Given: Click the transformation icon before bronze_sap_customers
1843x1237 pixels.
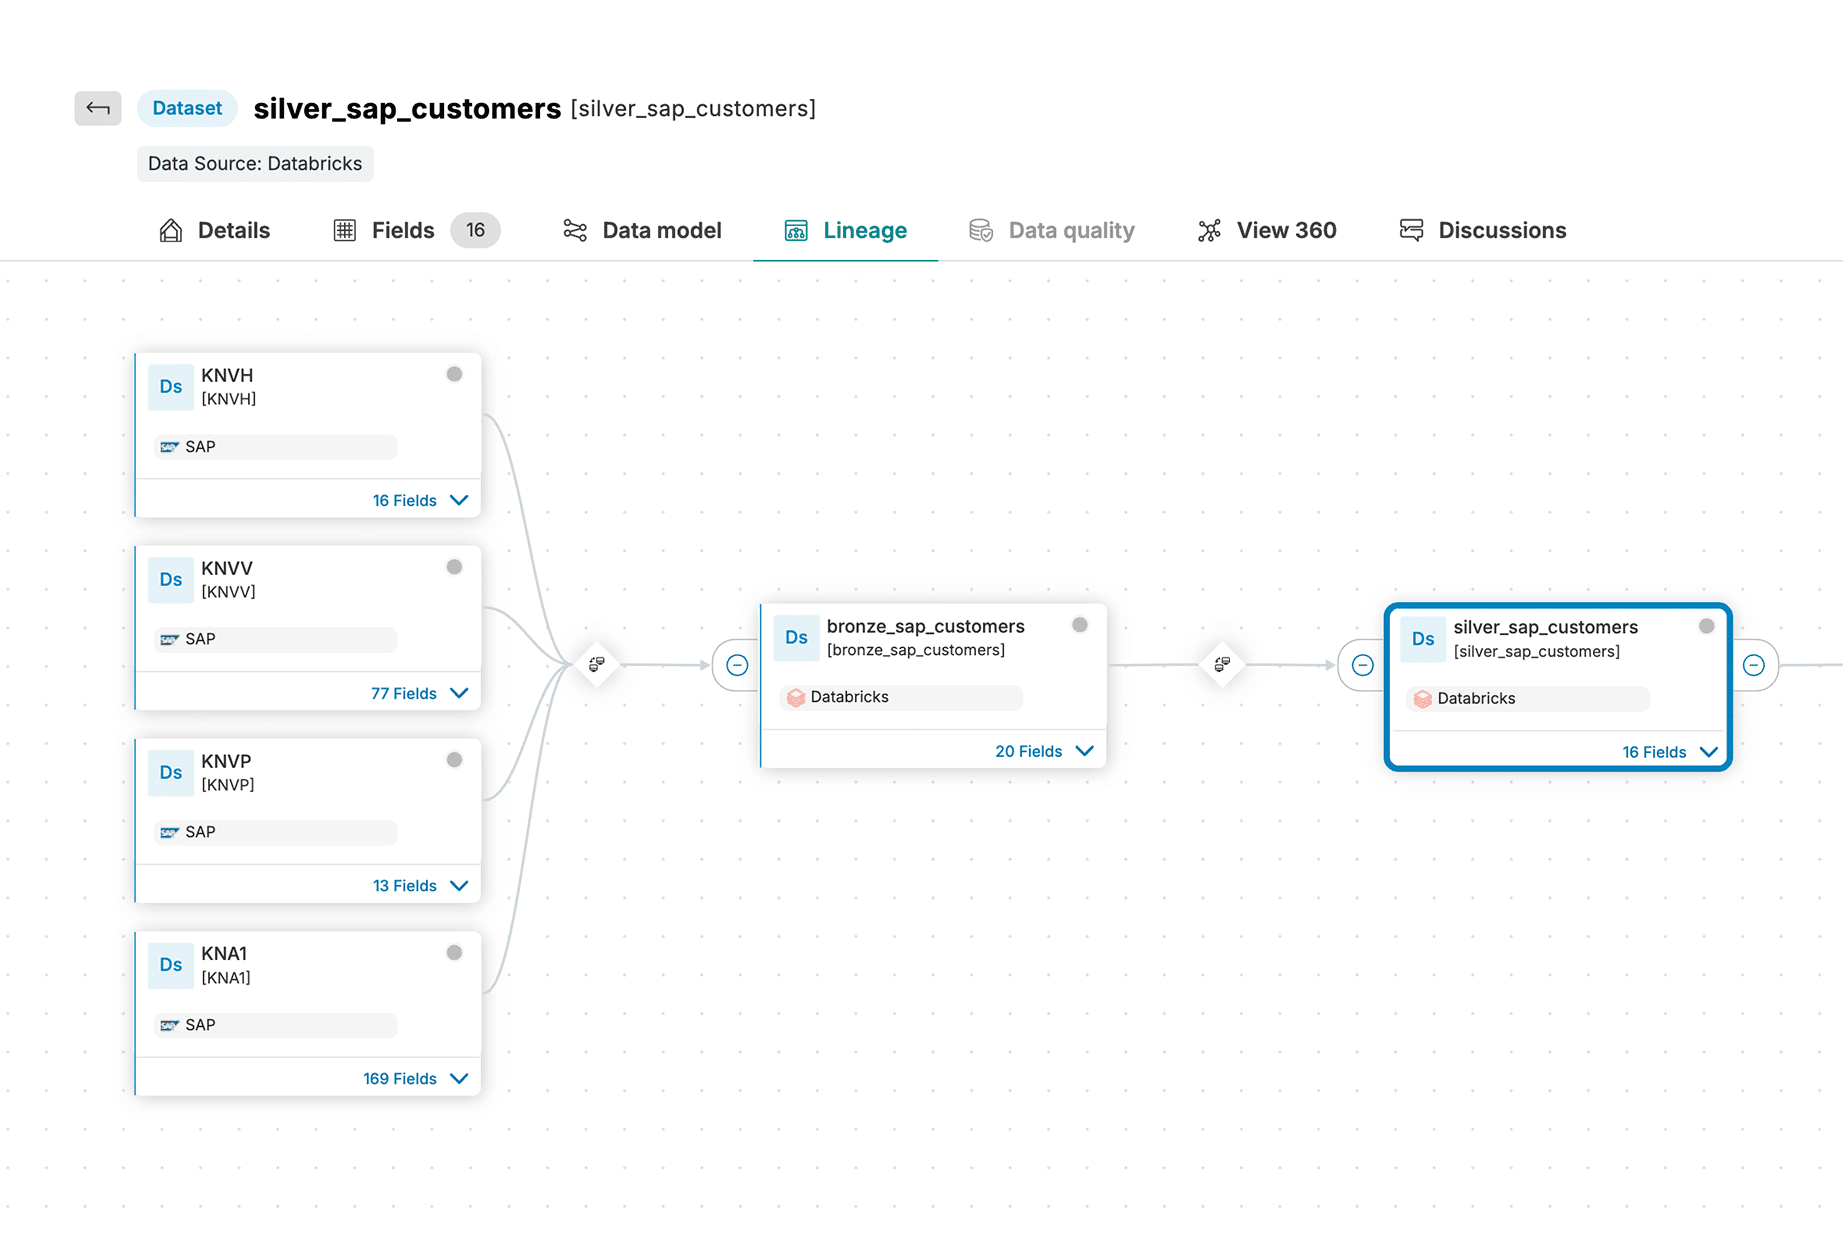Looking at the screenshot, I should click(x=597, y=664).
